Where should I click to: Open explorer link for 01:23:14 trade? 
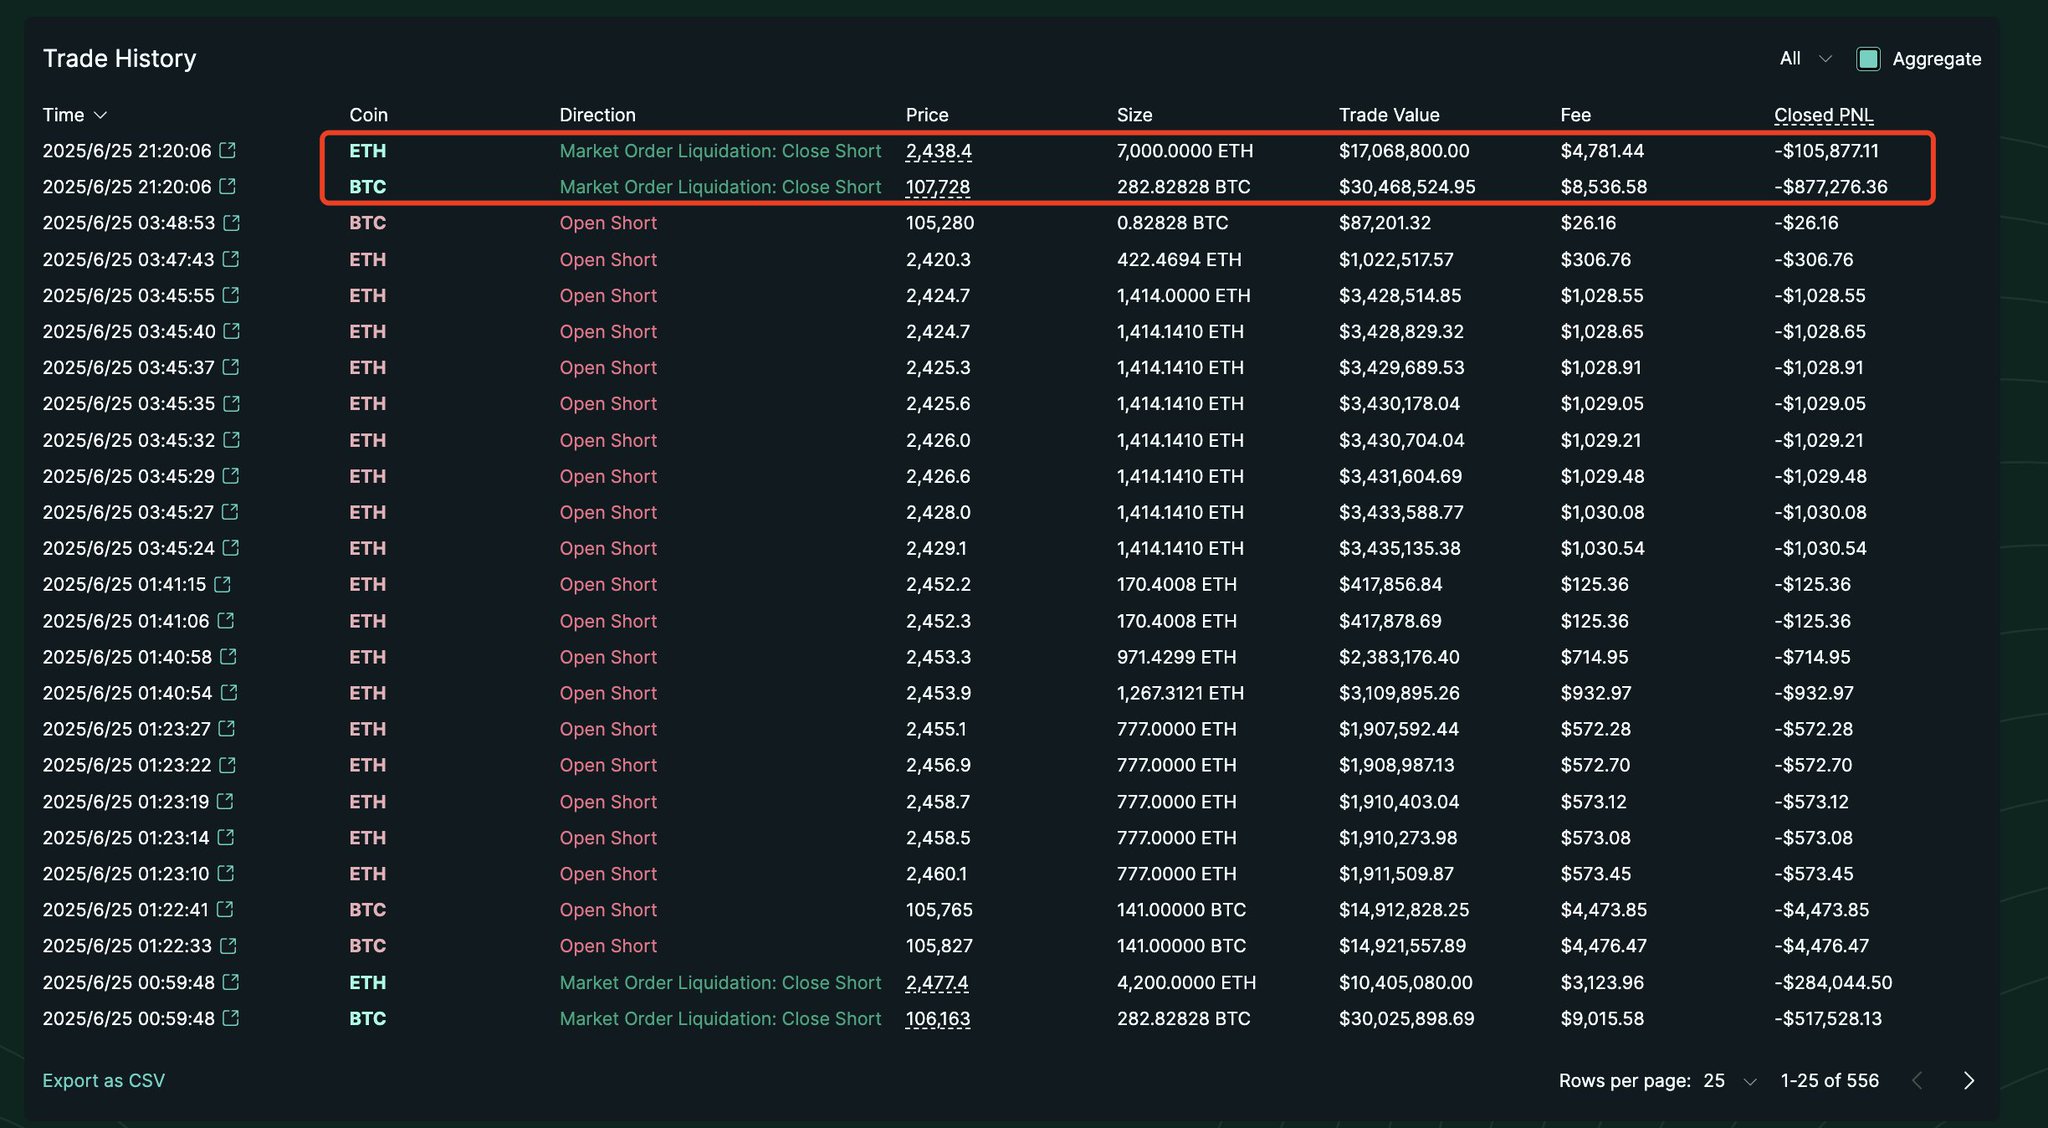pyautogui.click(x=226, y=838)
